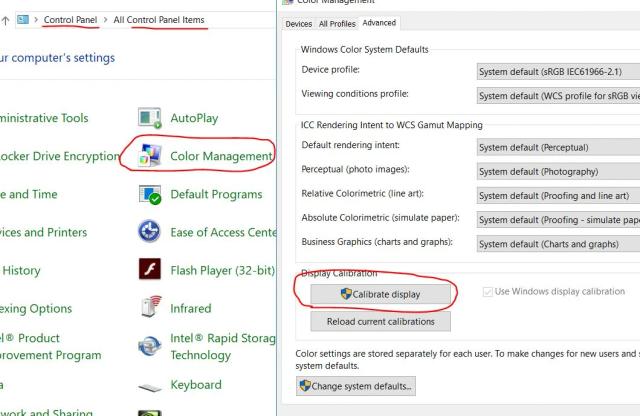Click the Control Panel root icon in address bar
The height and width of the screenshot is (416, 640).
pos(23,20)
